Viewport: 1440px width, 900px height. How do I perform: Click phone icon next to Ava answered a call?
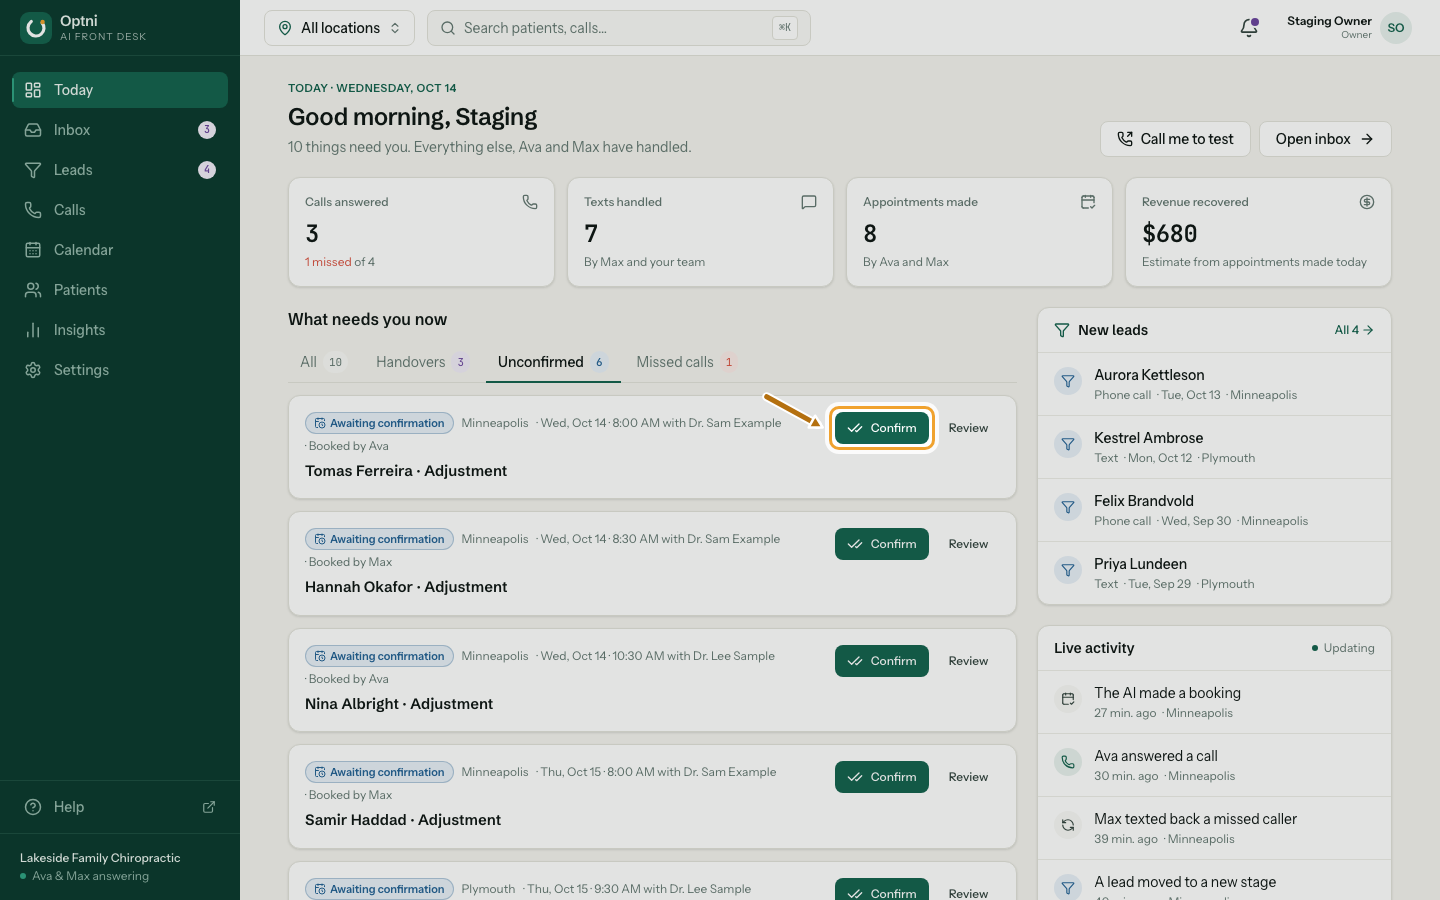(1068, 762)
